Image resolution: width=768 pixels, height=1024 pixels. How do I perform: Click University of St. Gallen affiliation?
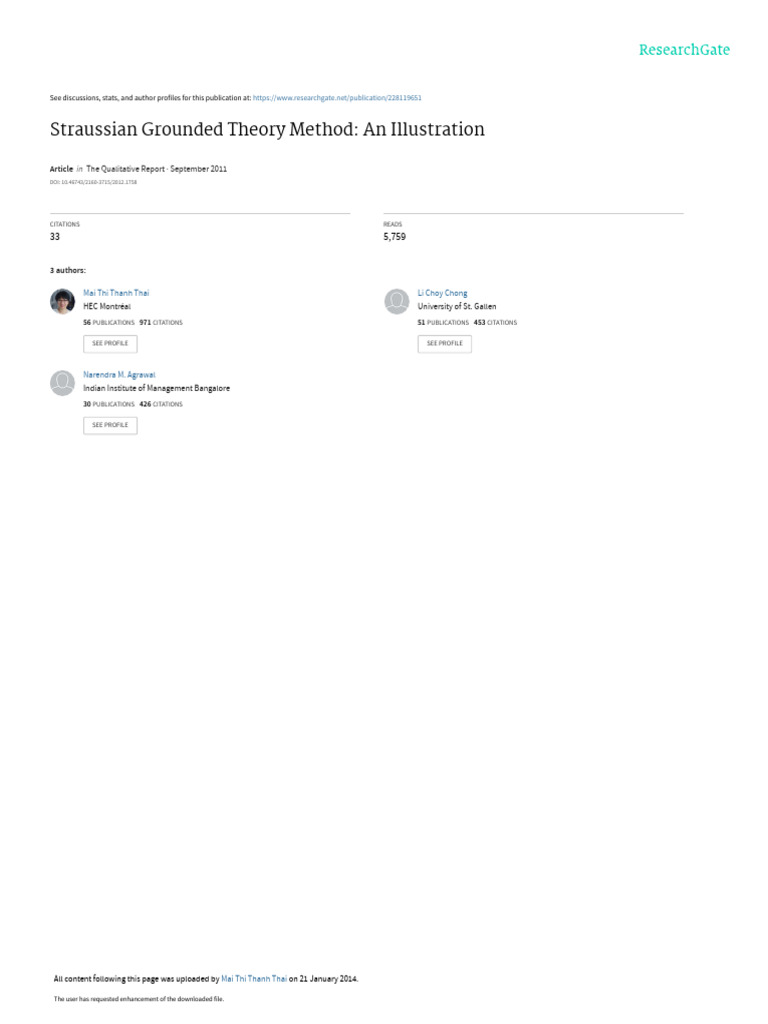pyautogui.click(x=456, y=306)
